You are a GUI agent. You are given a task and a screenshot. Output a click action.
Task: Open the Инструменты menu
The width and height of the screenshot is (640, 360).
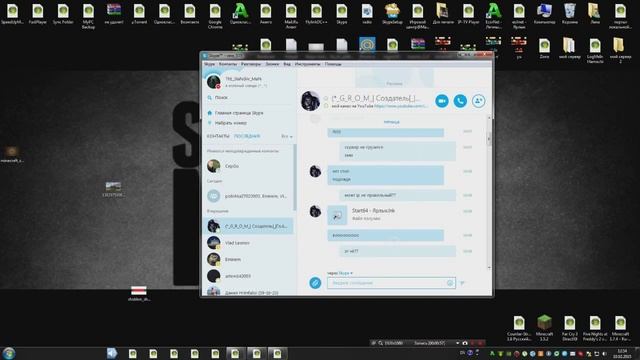[307, 64]
